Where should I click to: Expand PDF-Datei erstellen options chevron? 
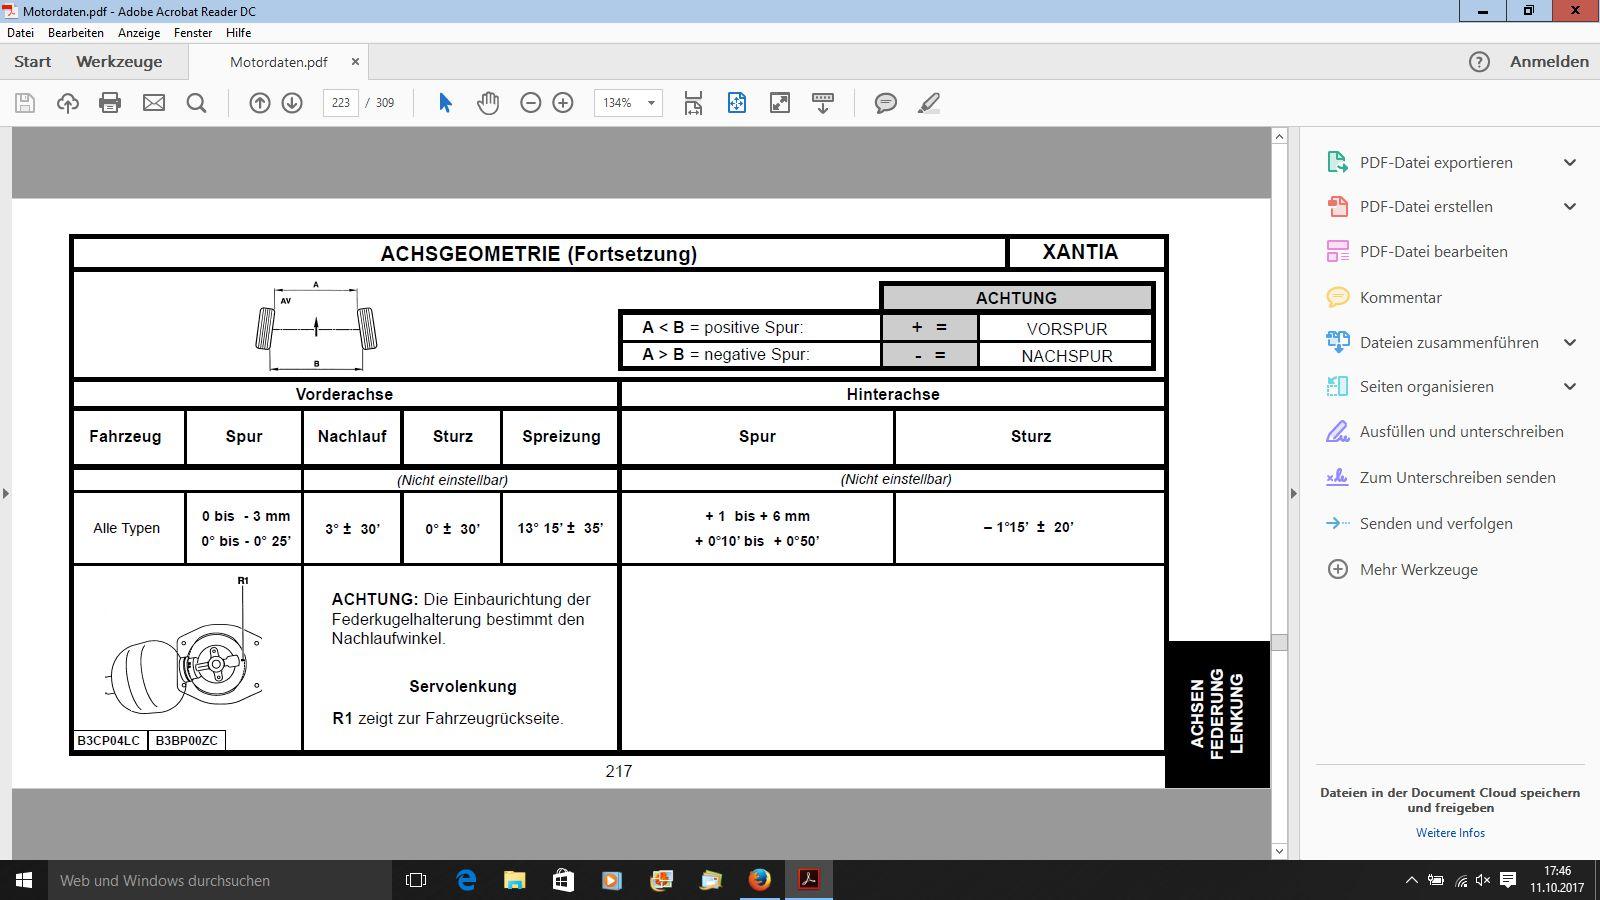1570,207
